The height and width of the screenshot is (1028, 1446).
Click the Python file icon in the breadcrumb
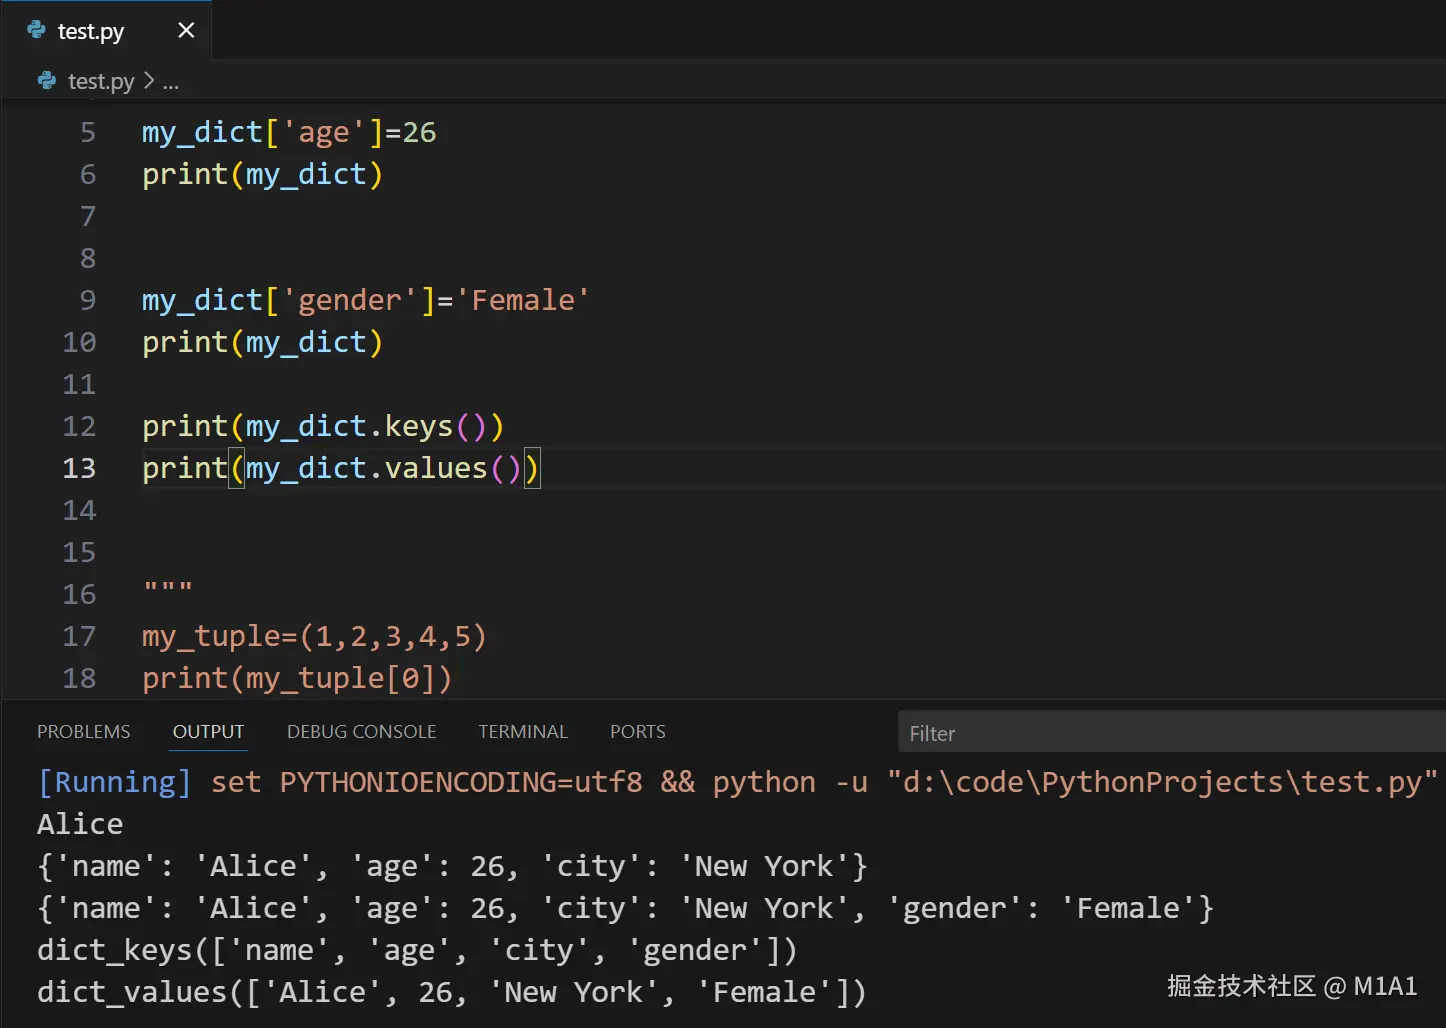point(47,81)
